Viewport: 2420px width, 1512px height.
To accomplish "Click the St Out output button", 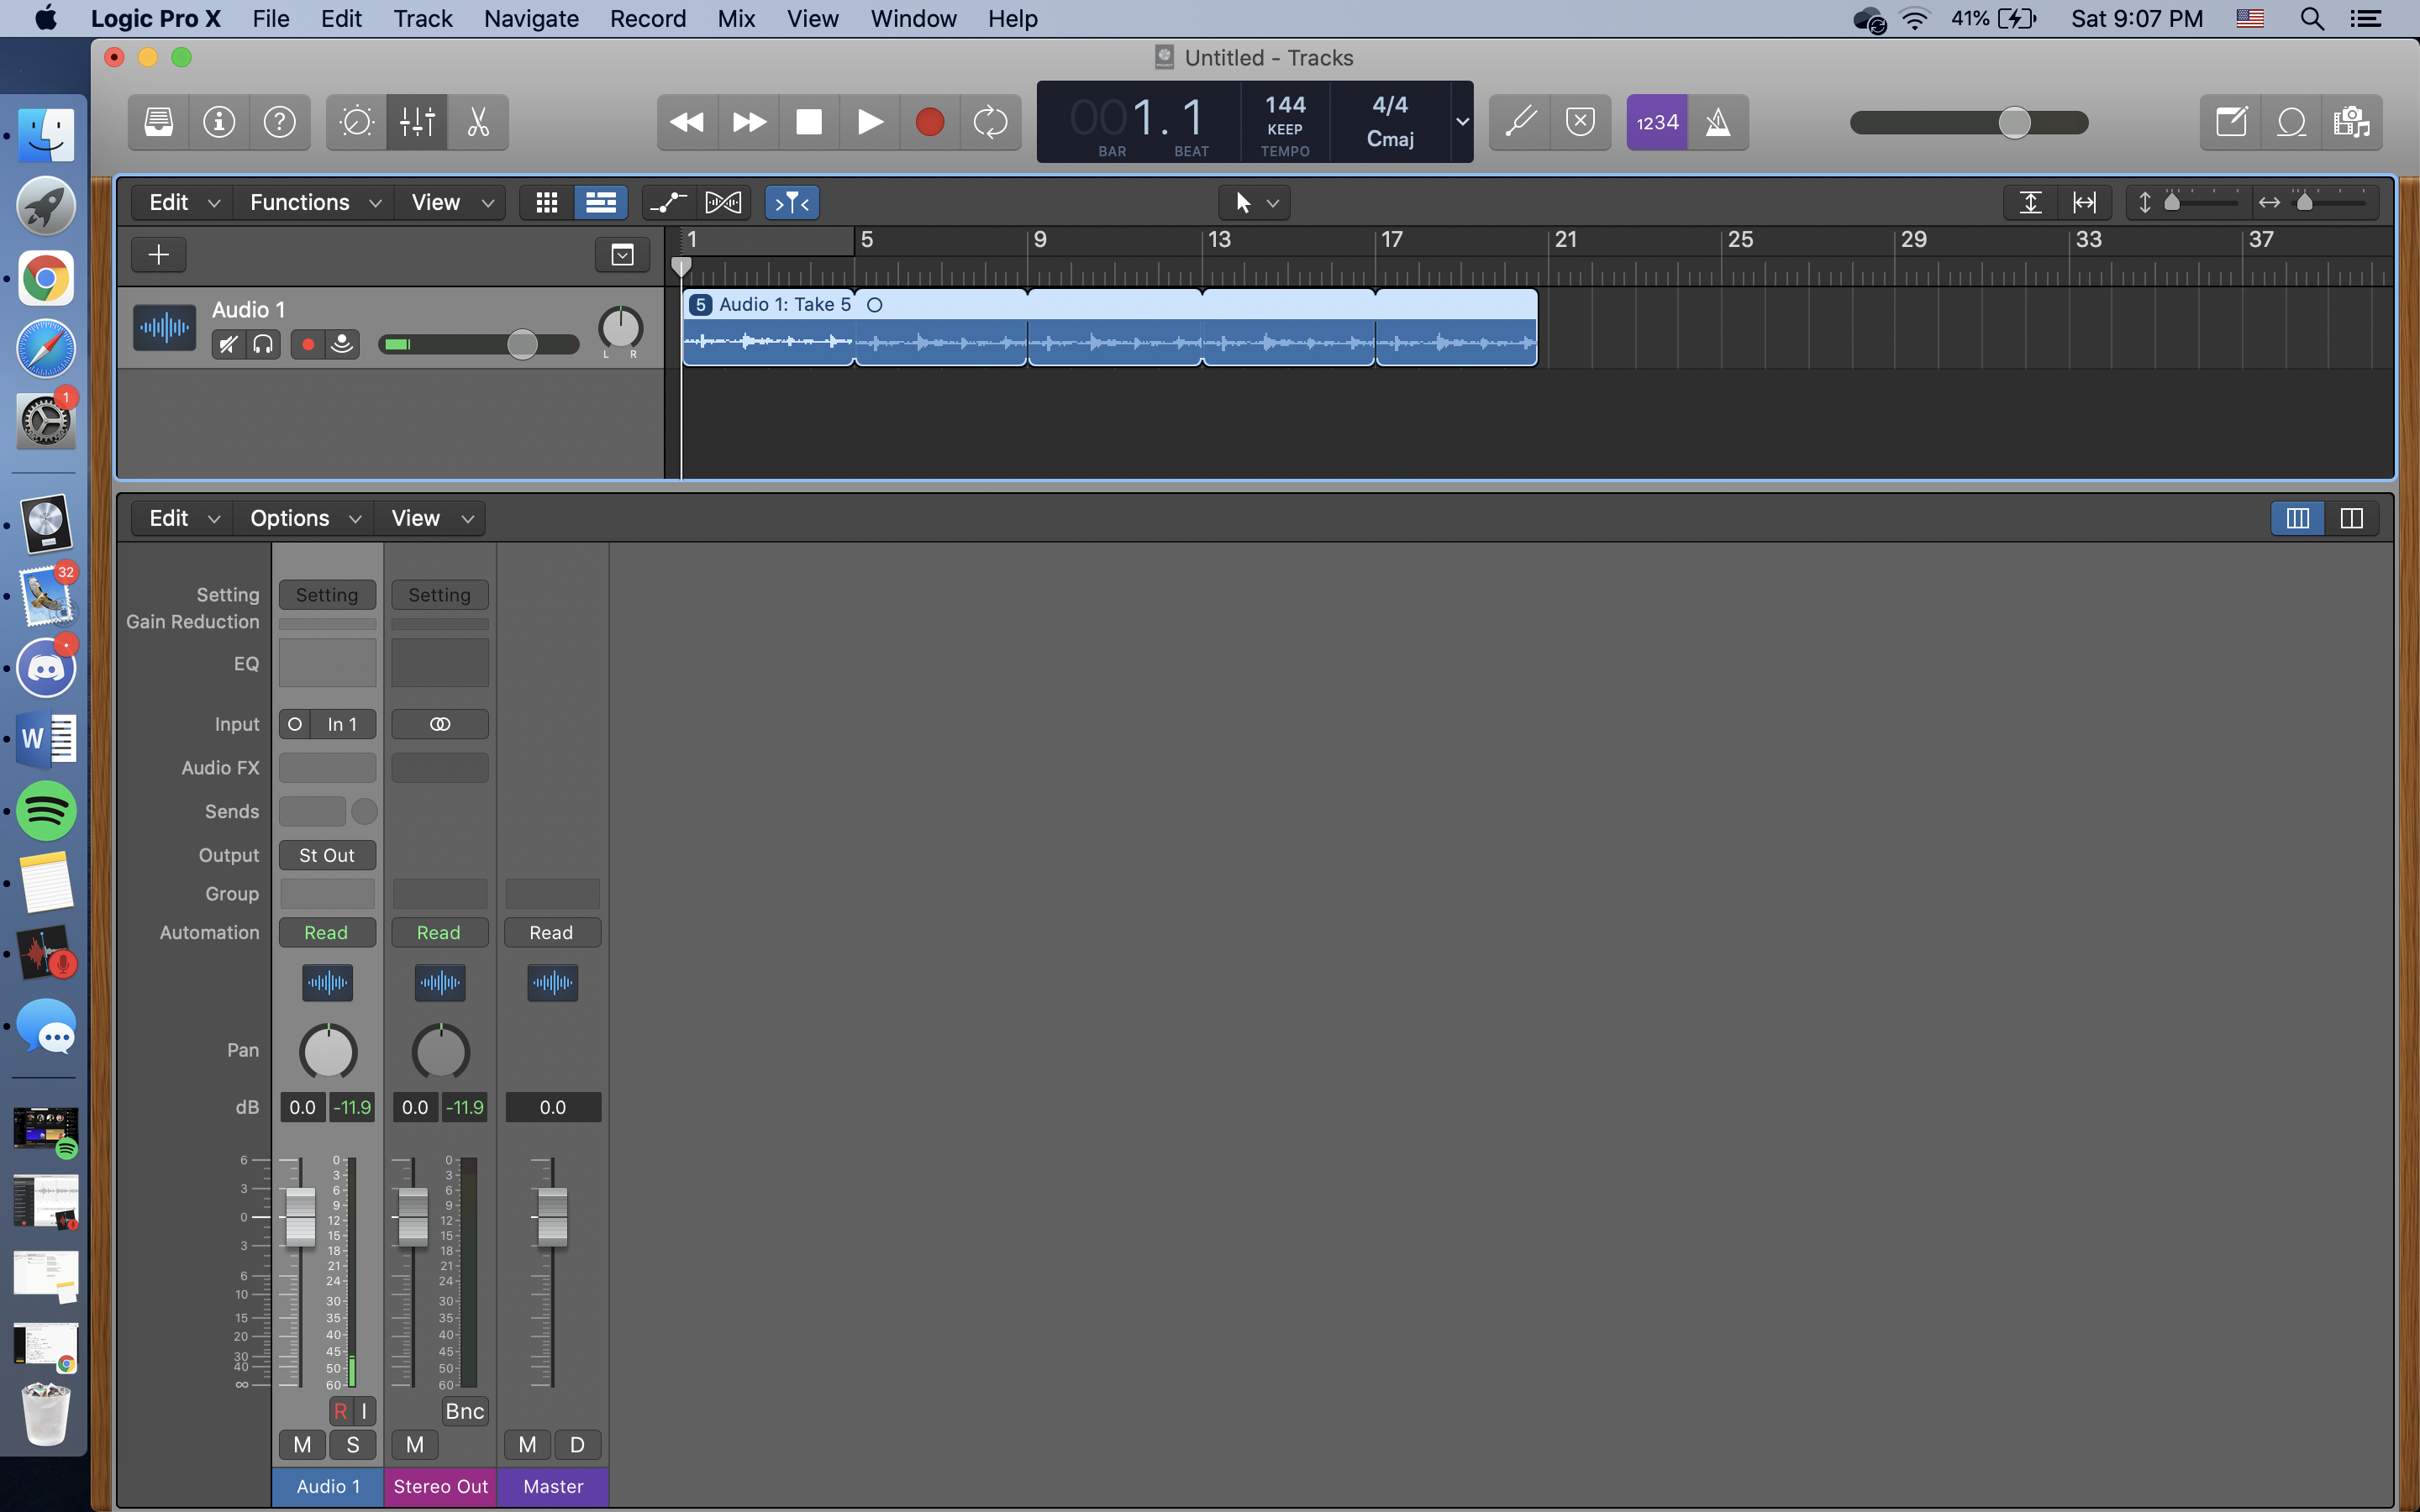I will pos(327,855).
